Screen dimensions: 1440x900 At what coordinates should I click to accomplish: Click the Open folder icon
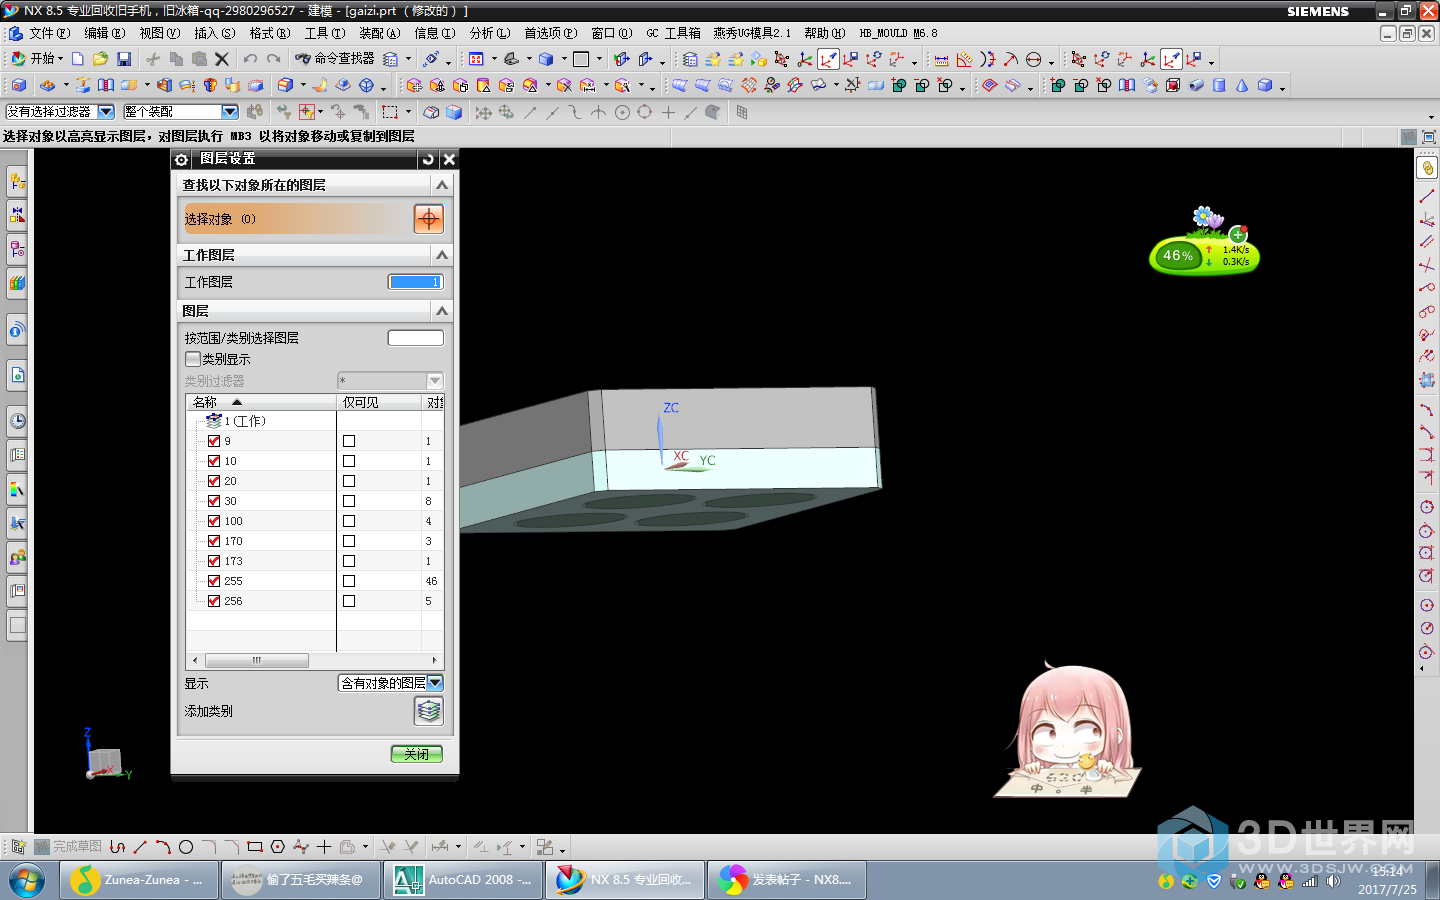100,59
